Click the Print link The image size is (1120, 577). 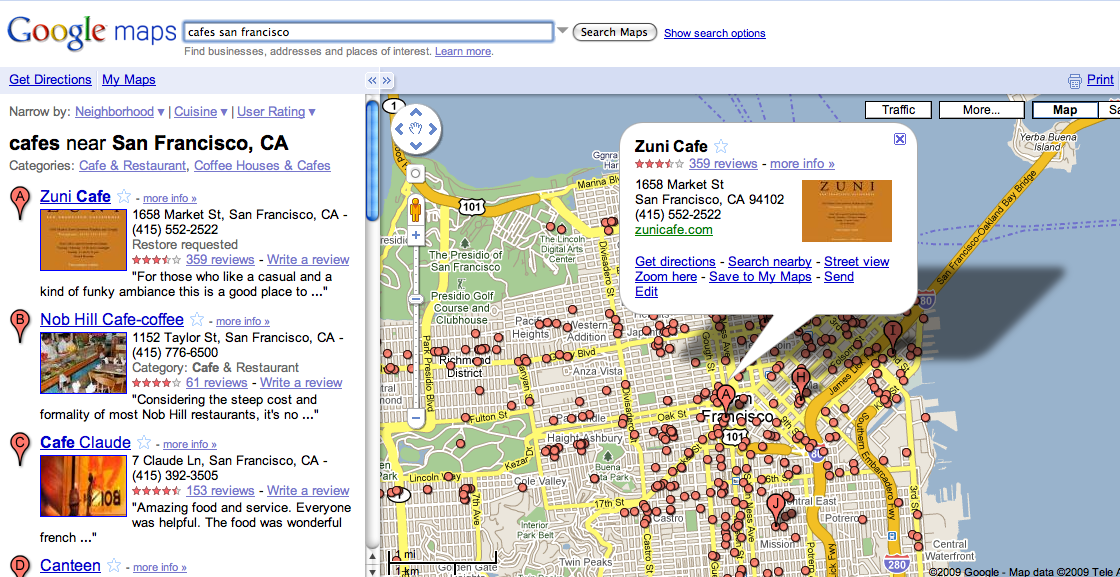1100,80
